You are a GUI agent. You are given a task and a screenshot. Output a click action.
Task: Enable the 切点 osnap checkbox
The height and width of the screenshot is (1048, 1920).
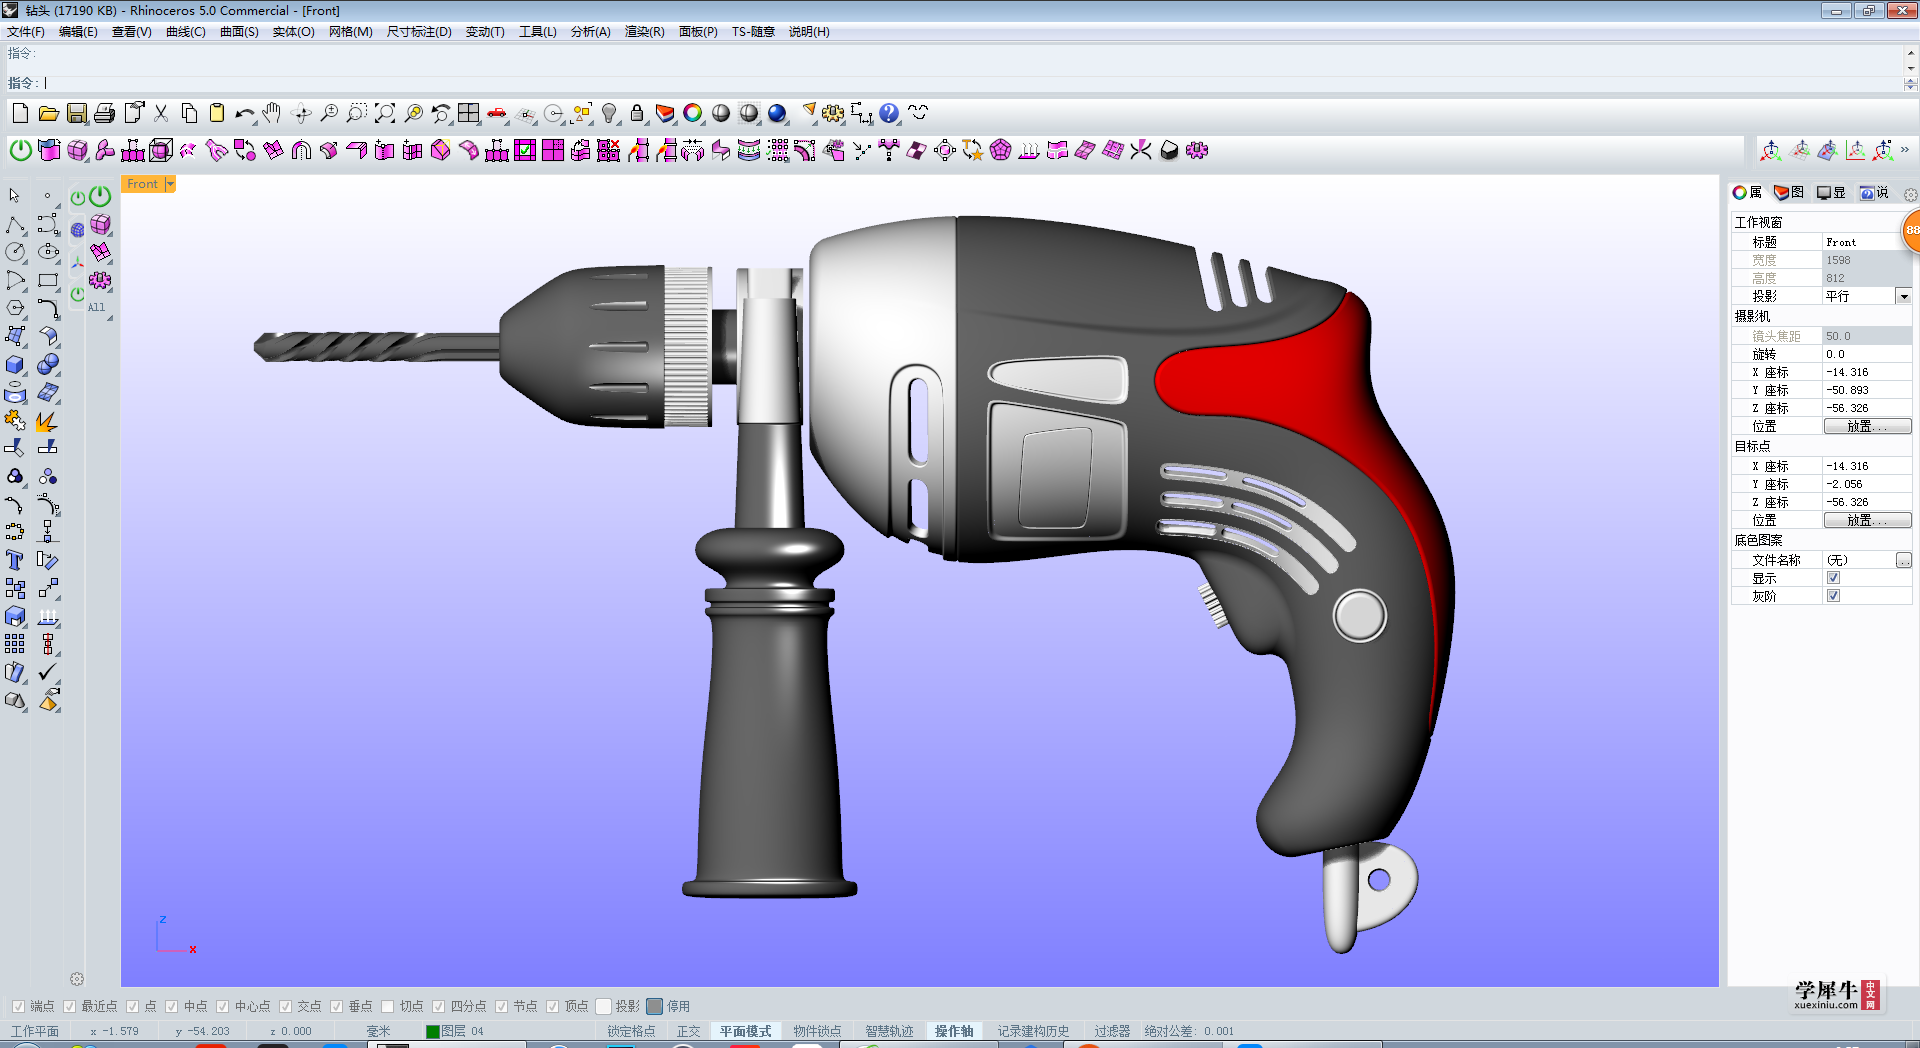[387, 1006]
